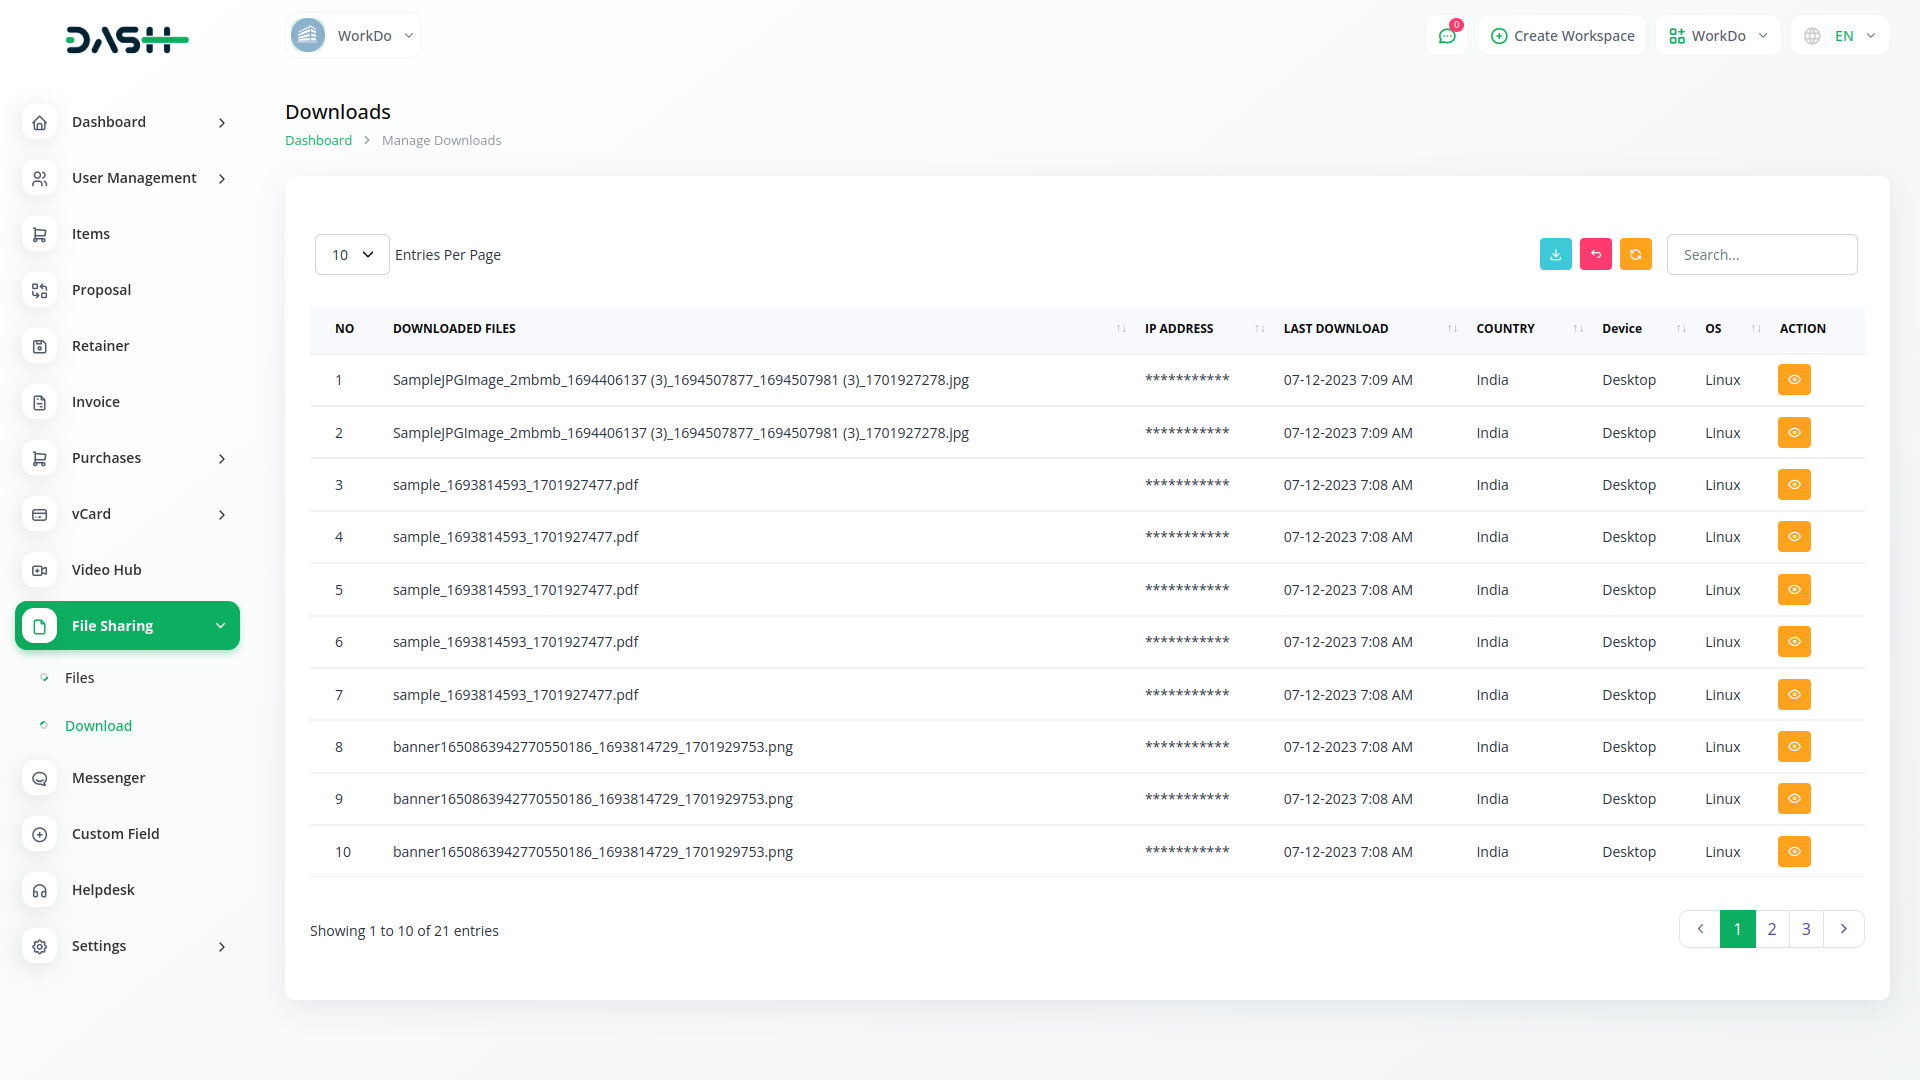Open the entries per page dropdown
Viewport: 1920px width, 1080px height.
[352, 255]
